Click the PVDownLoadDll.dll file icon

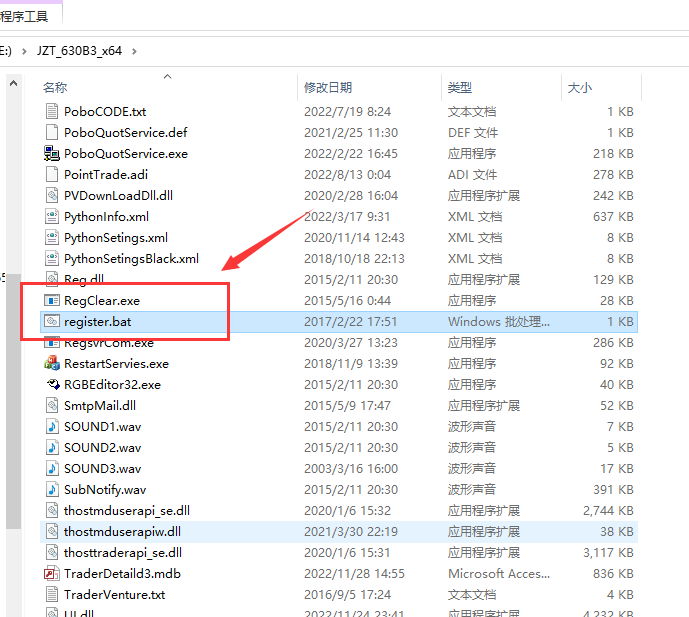[x=52, y=195]
